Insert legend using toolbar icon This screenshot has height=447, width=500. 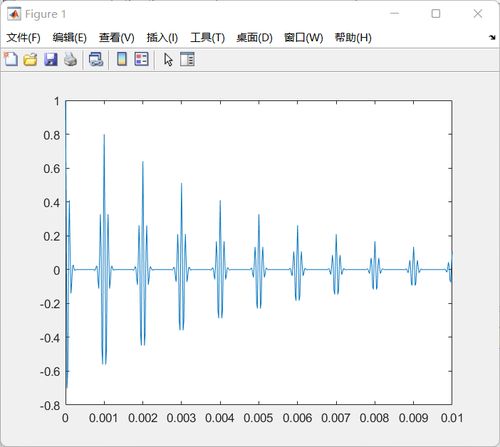click(142, 59)
